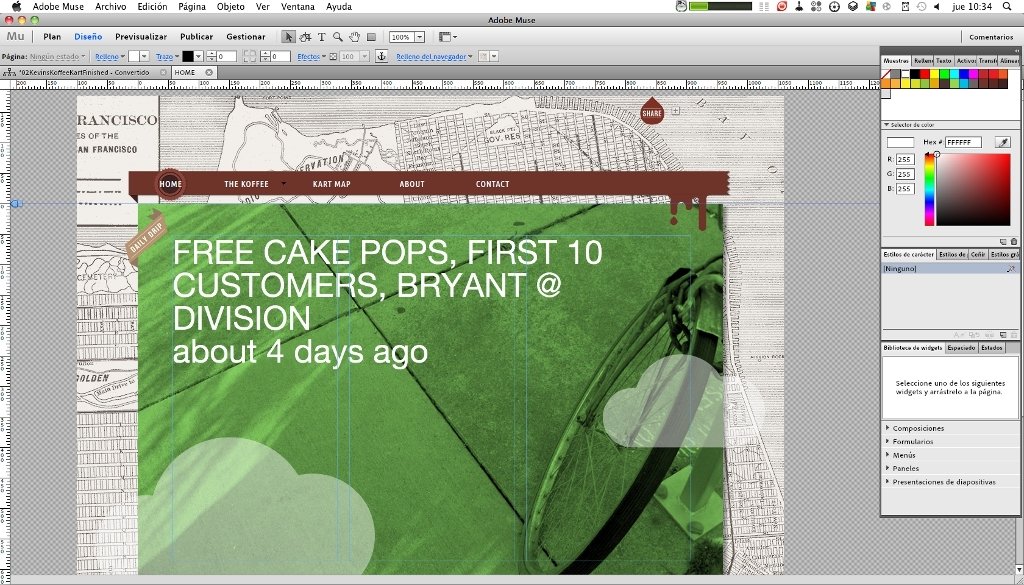Select the Text tool

pos(321,37)
